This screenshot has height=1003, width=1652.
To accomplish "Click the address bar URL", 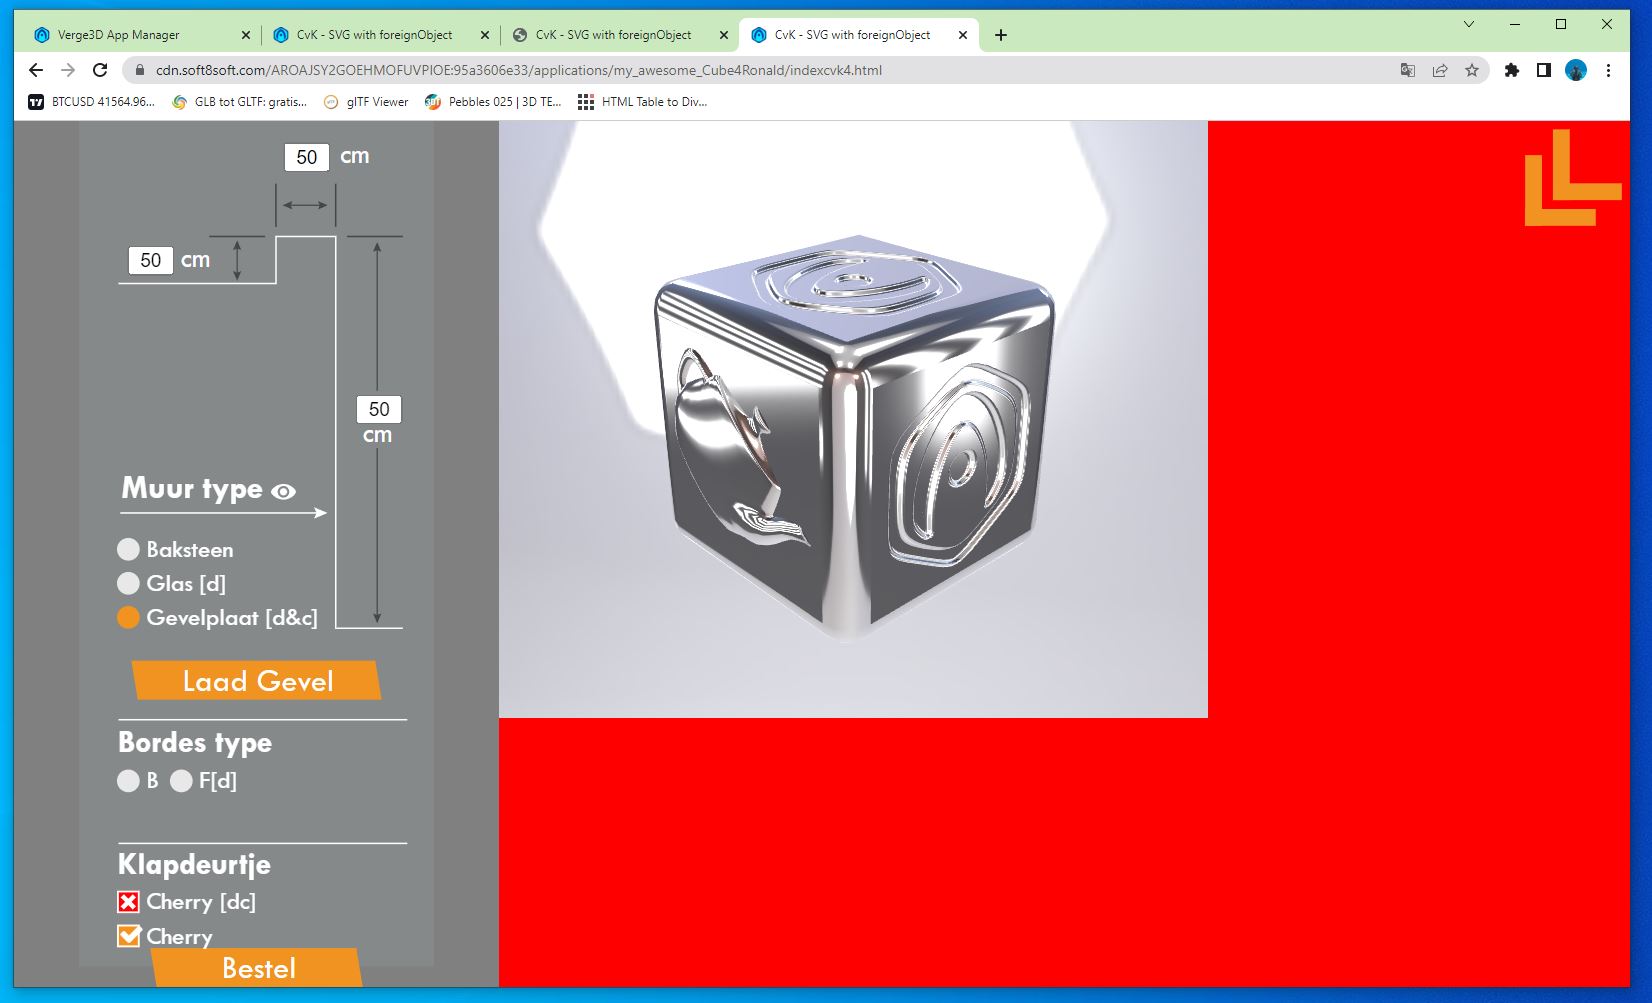I will click(x=518, y=70).
